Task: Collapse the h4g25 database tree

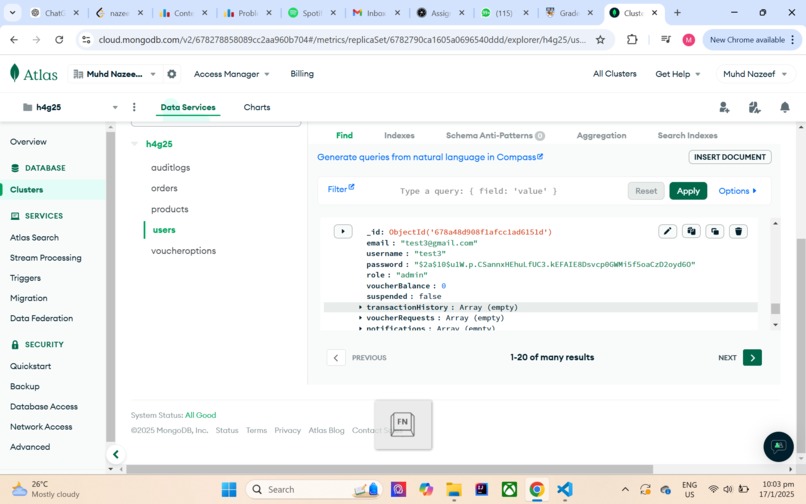Action: click(x=135, y=144)
